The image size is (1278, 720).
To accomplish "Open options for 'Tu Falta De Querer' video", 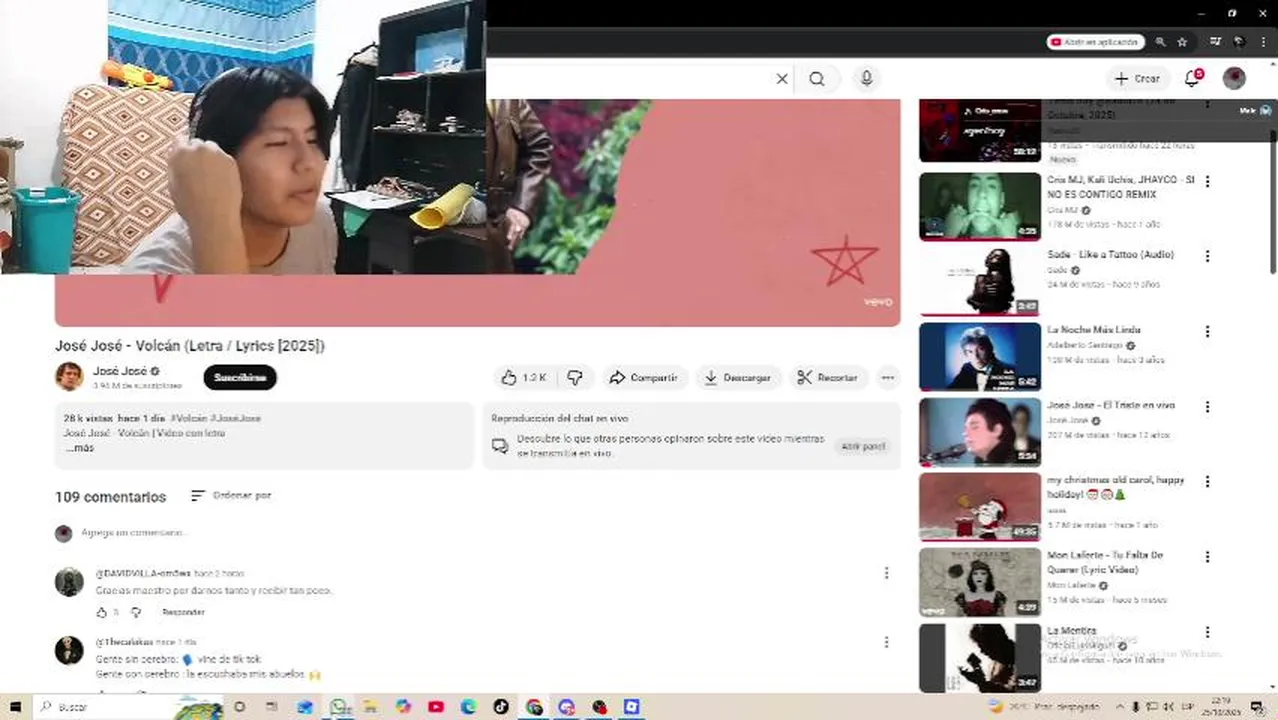I will (x=1207, y=557).
